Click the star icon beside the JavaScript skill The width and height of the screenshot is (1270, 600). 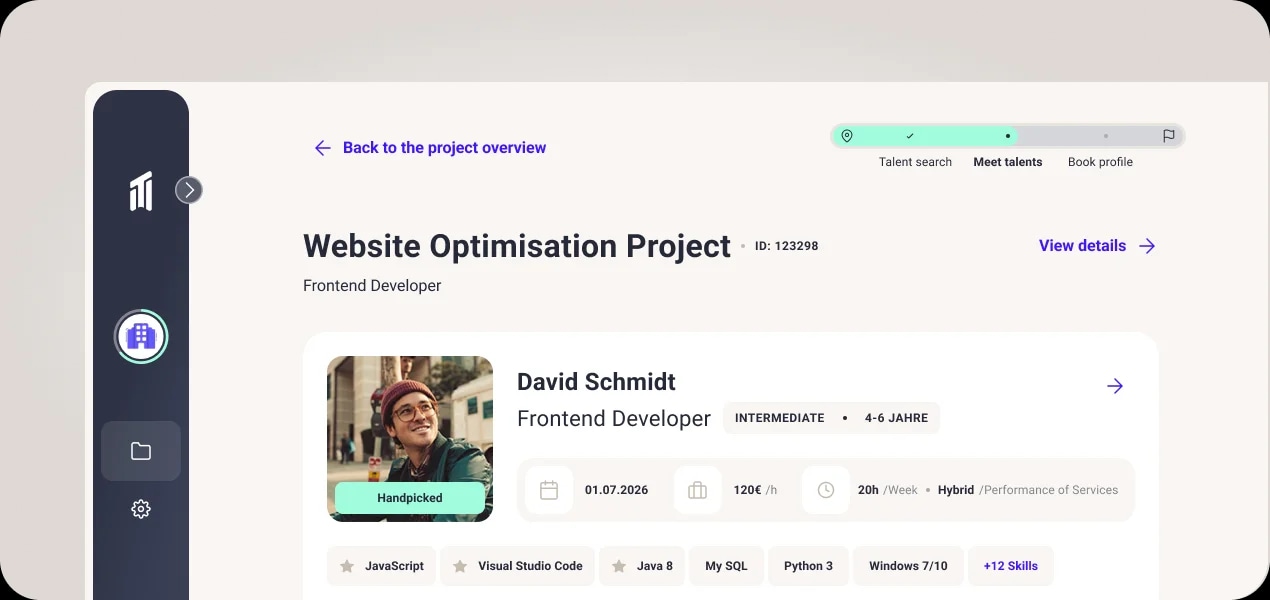345,565
